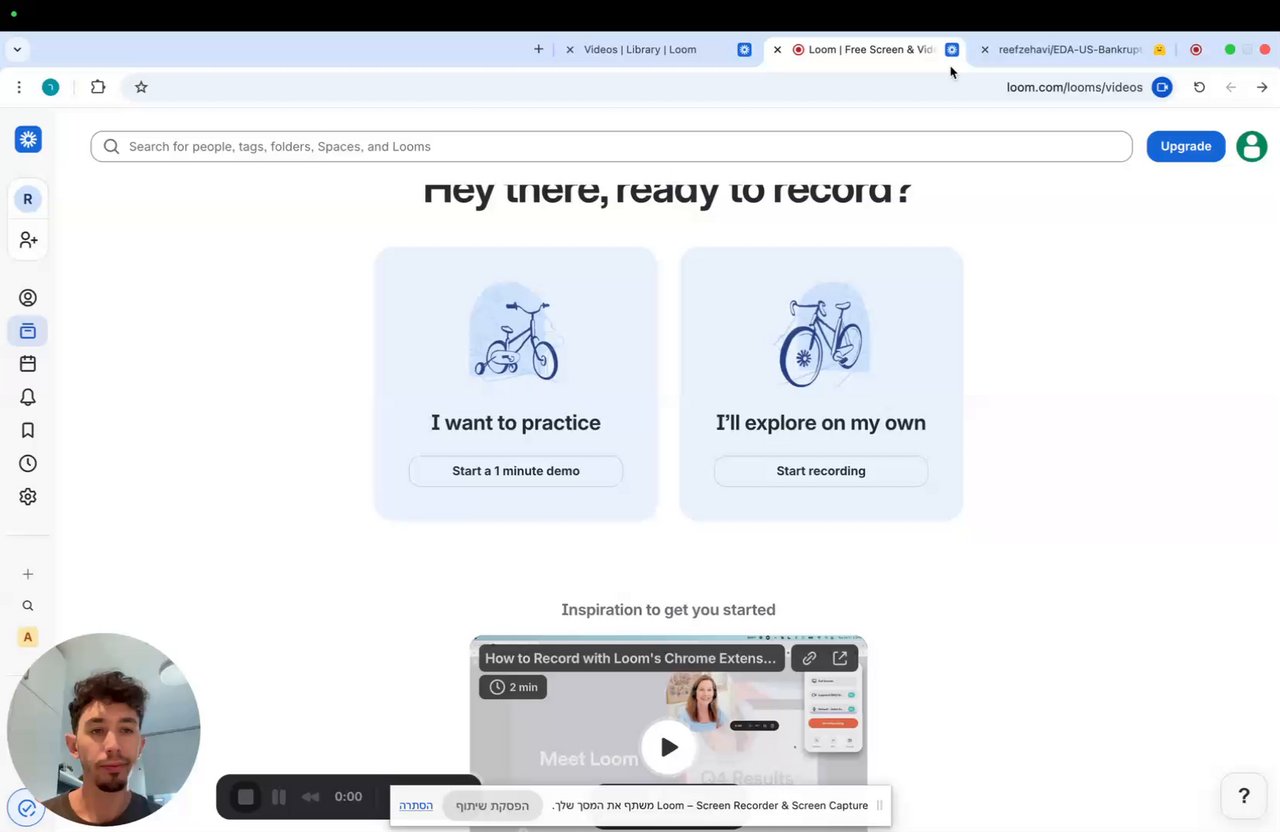Open the R workspace switcher

click(27, 199)
